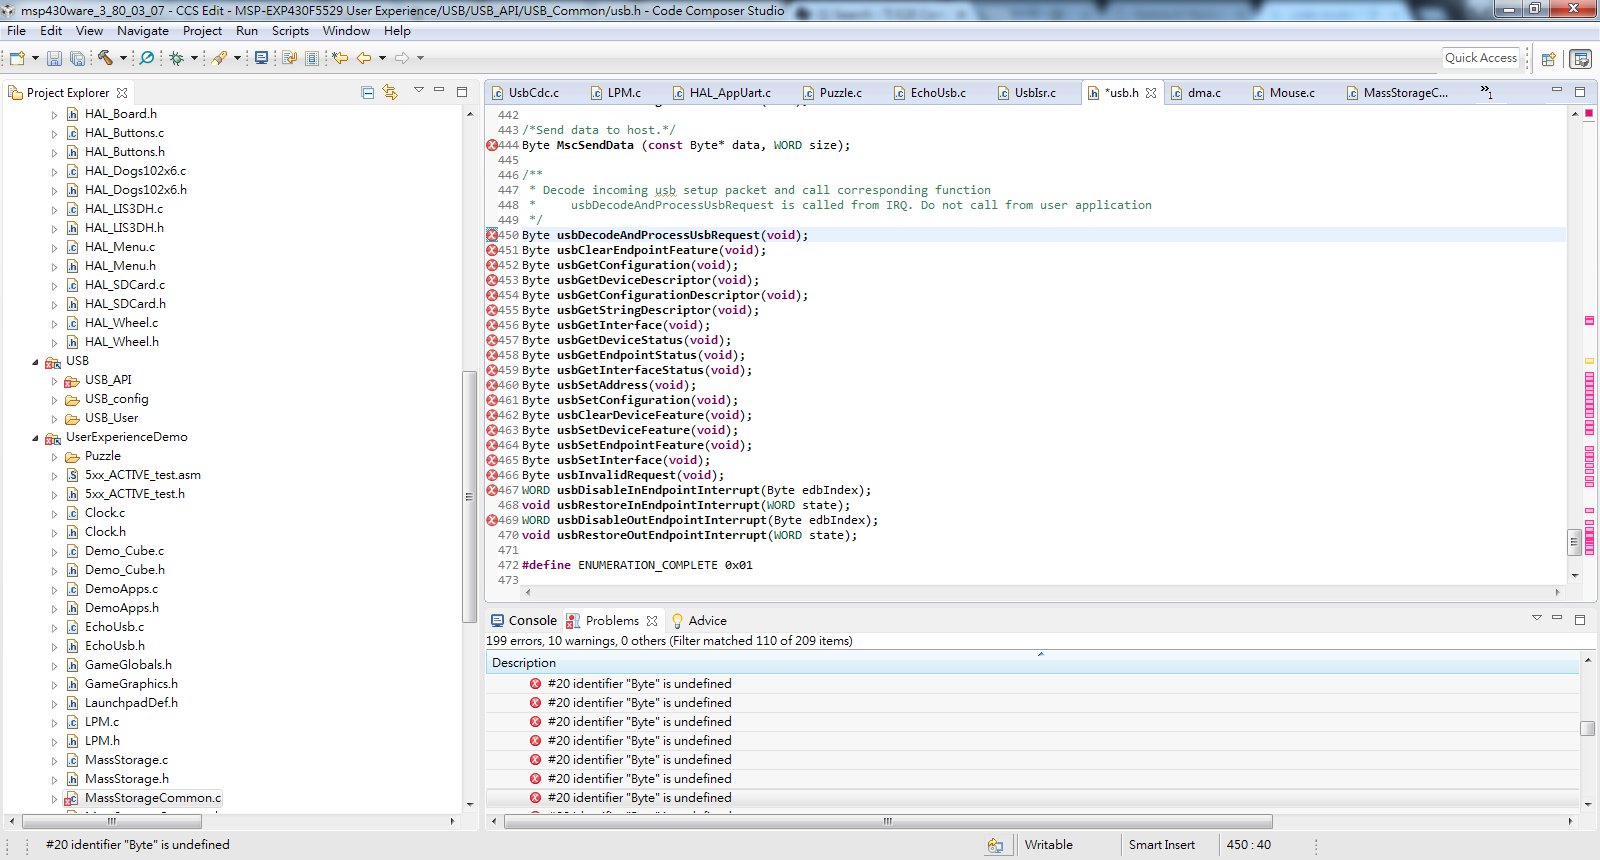
Task: Click the Quick Access search field
Action: coord(1480,58)
